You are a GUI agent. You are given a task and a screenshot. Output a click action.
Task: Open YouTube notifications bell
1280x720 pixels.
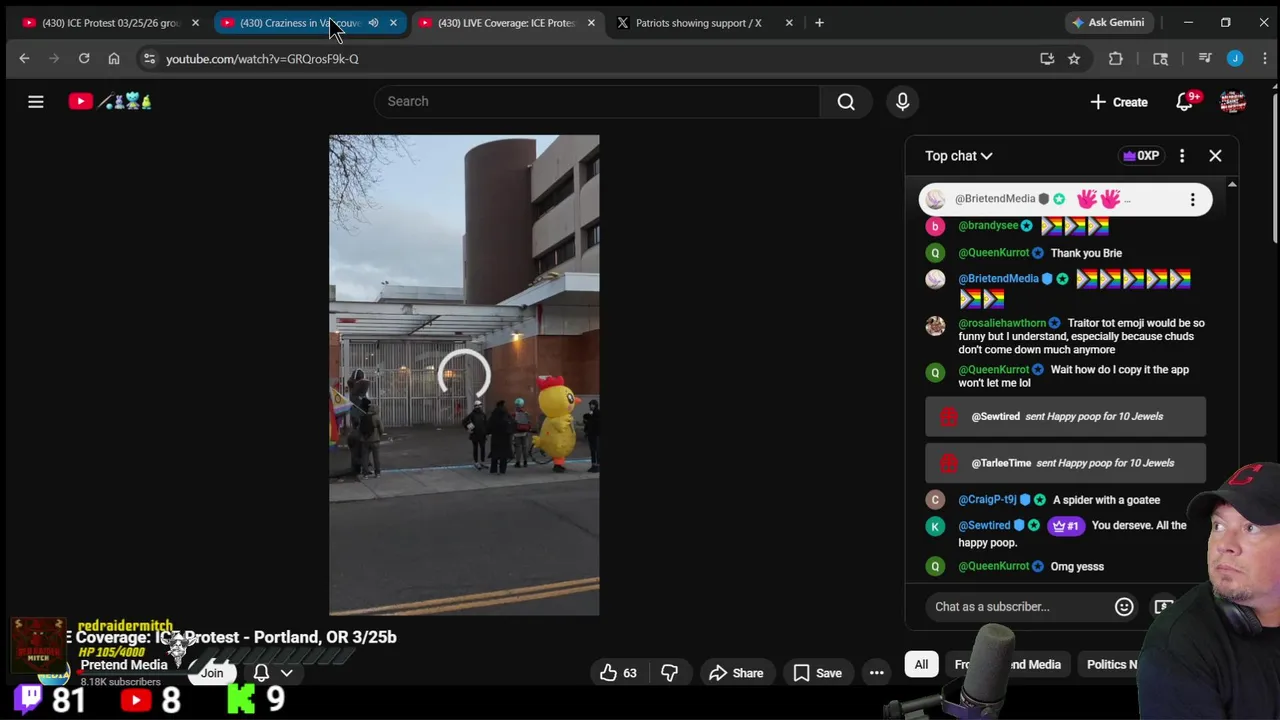1185,102
